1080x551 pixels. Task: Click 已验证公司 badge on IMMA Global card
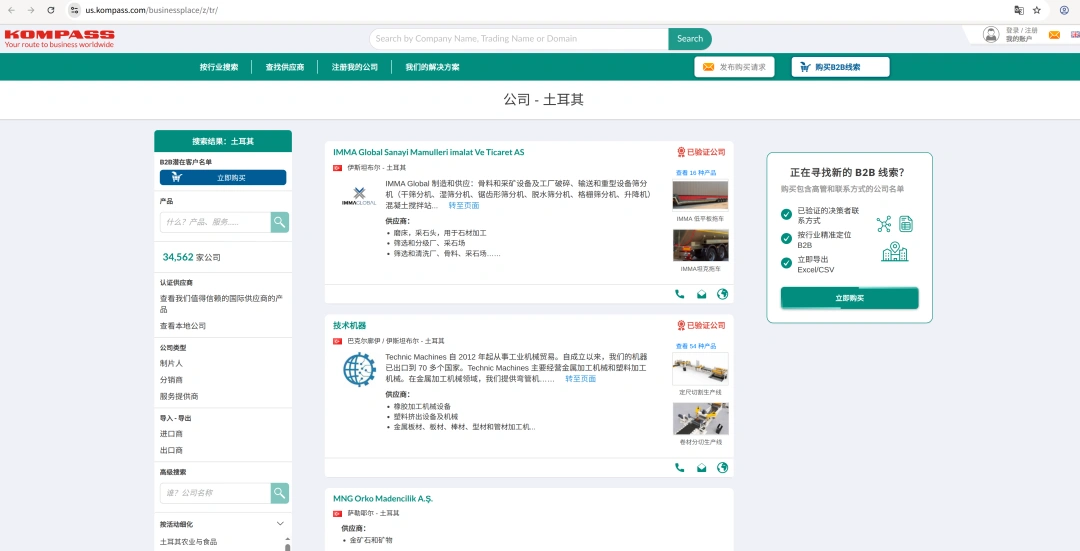[x=701, y=152]
